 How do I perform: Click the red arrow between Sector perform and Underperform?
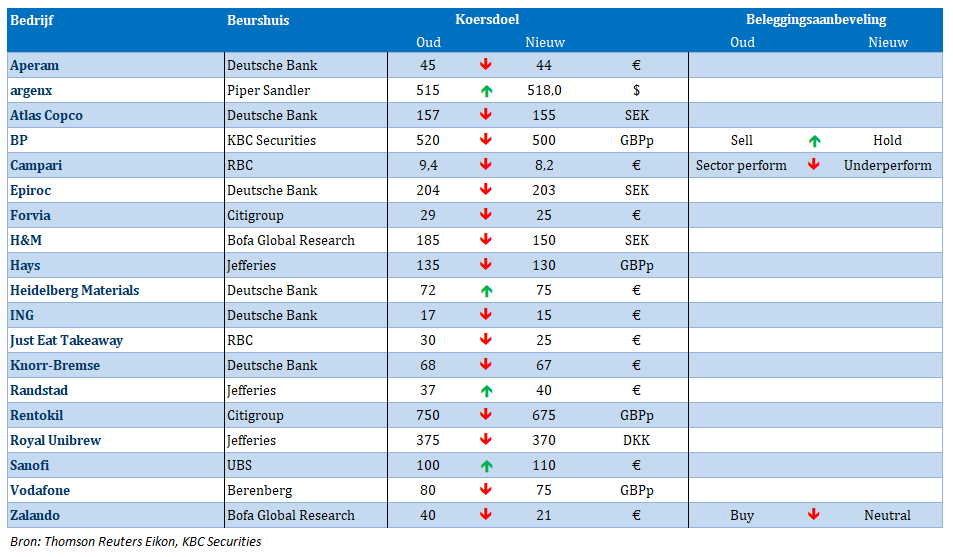click(x=814, y=164)
